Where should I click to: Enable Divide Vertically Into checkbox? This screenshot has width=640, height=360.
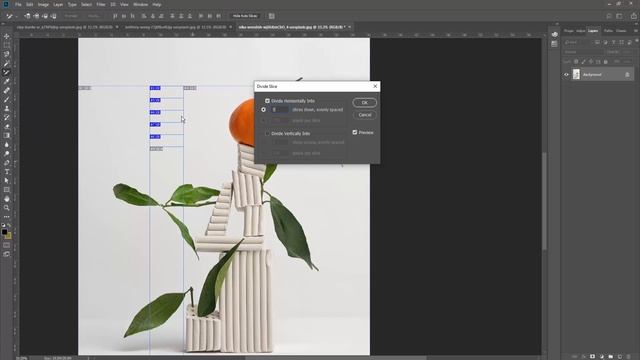point(267,133)
